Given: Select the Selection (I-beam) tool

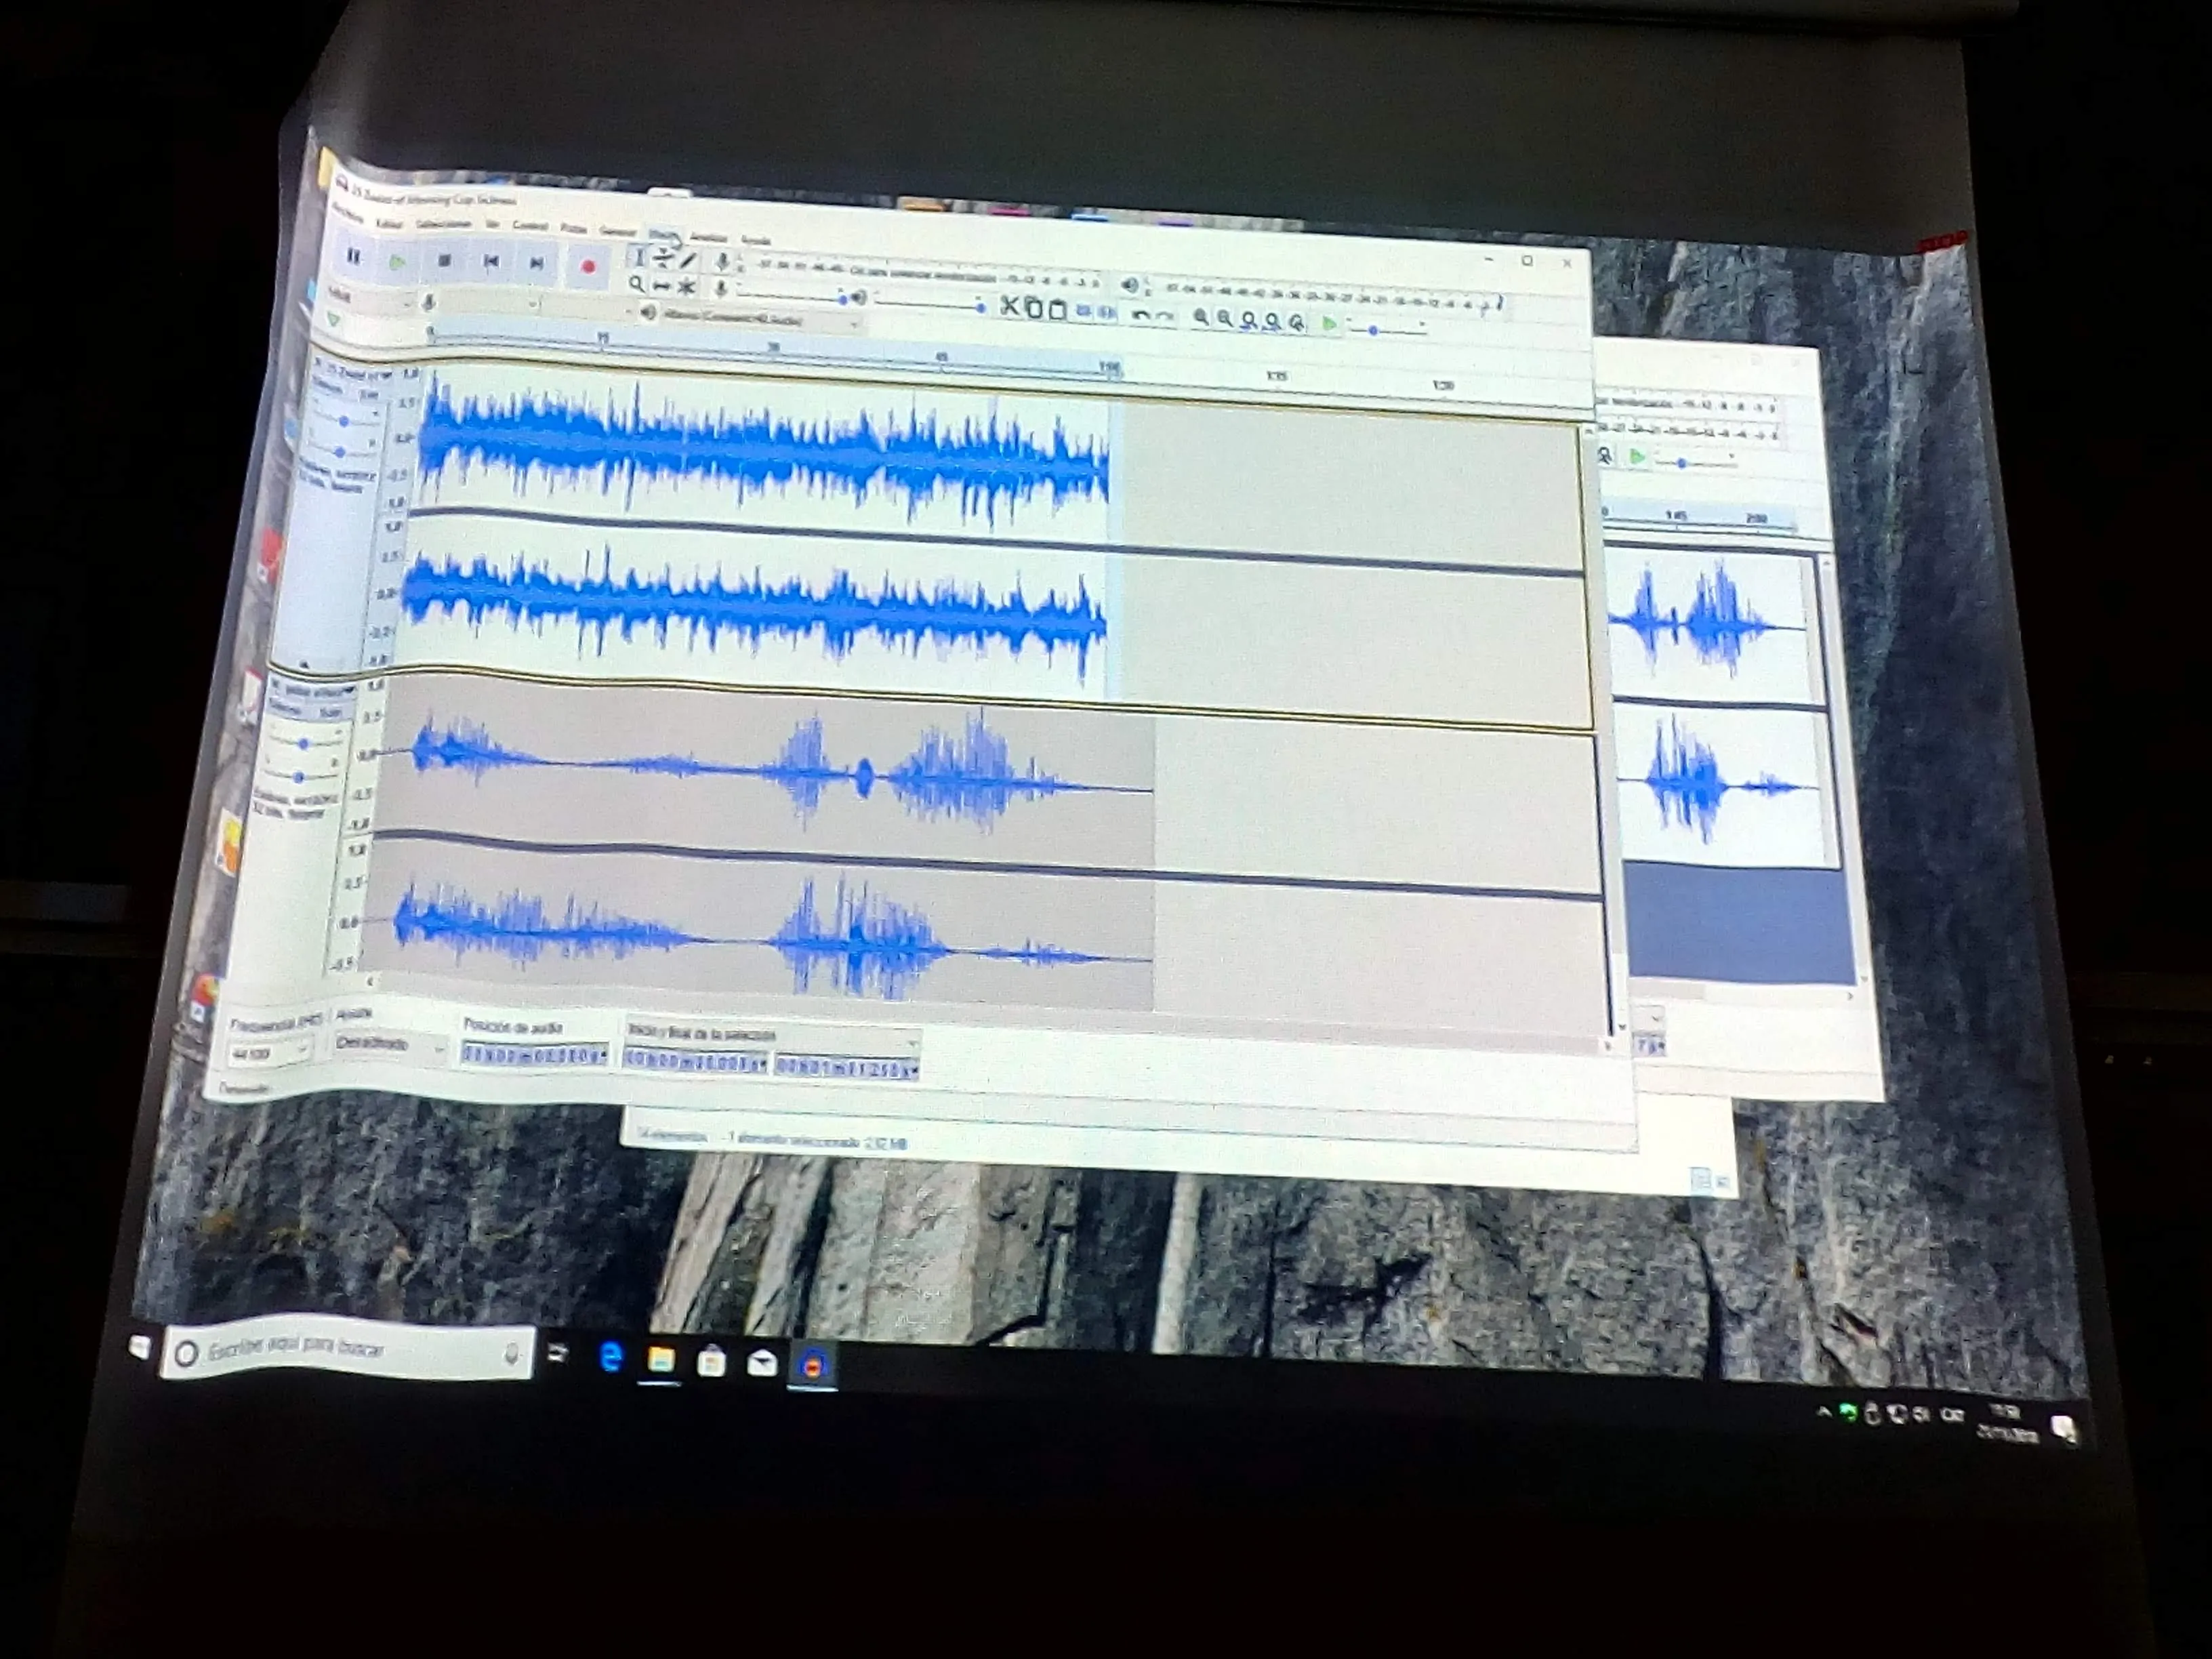Looking at the screenshot, I should [x=639, y=257].
